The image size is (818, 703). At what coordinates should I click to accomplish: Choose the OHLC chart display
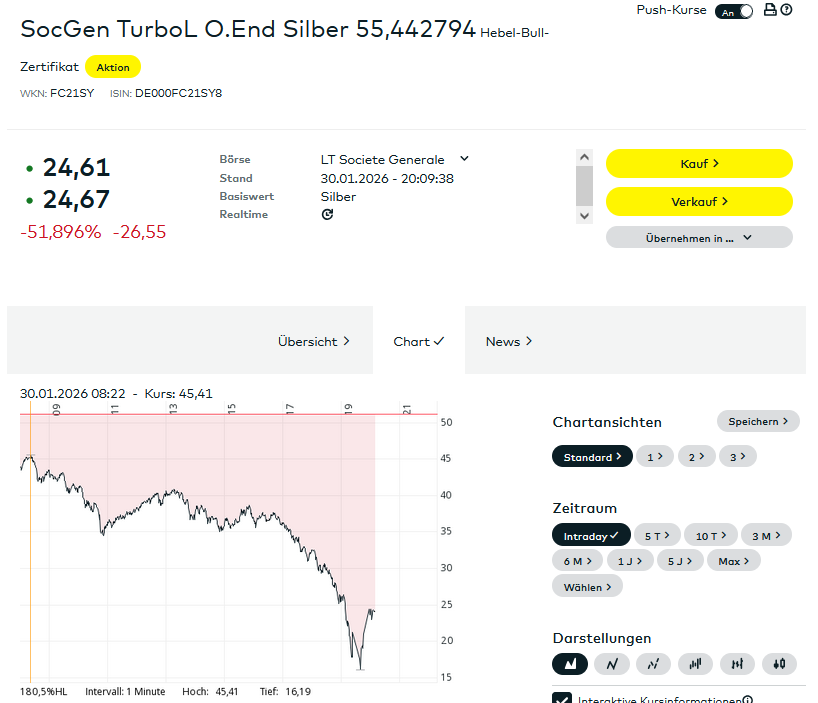[737, 663]
